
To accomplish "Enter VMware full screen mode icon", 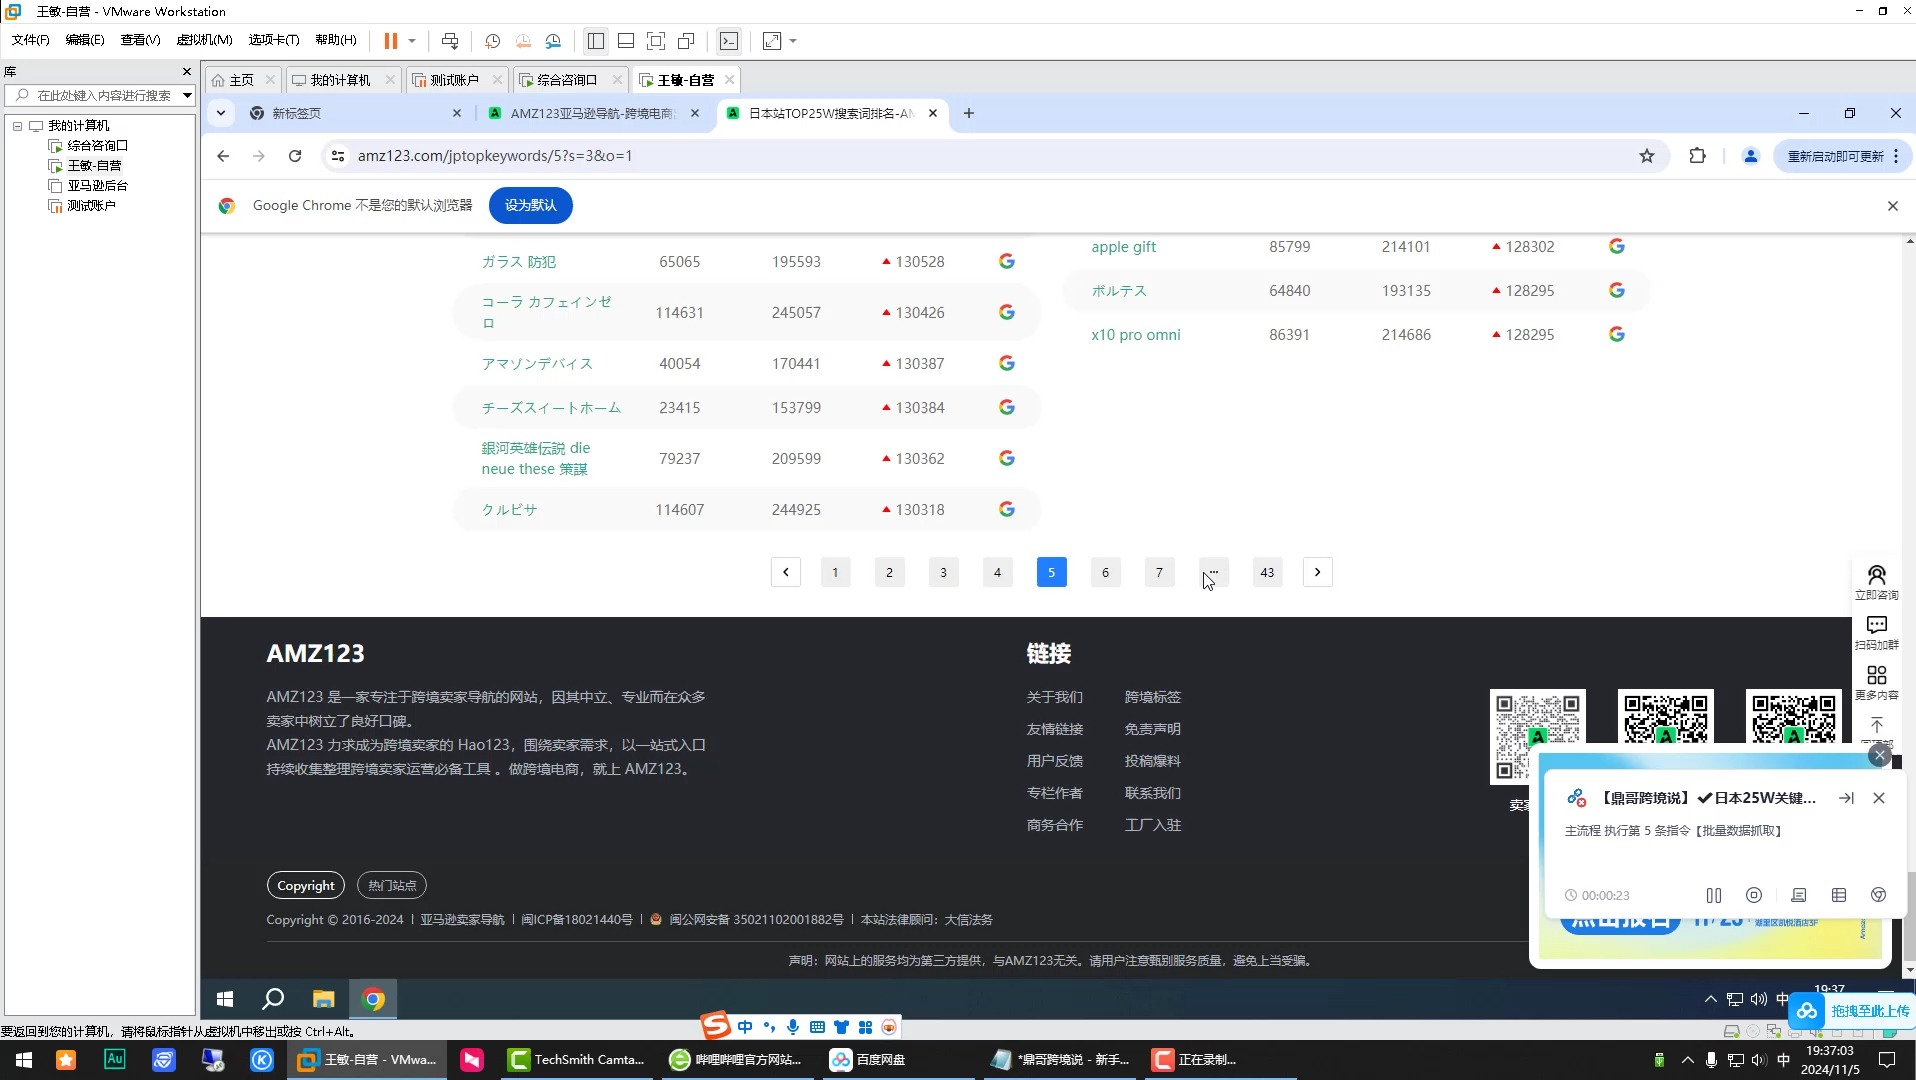I will [656, 41].
